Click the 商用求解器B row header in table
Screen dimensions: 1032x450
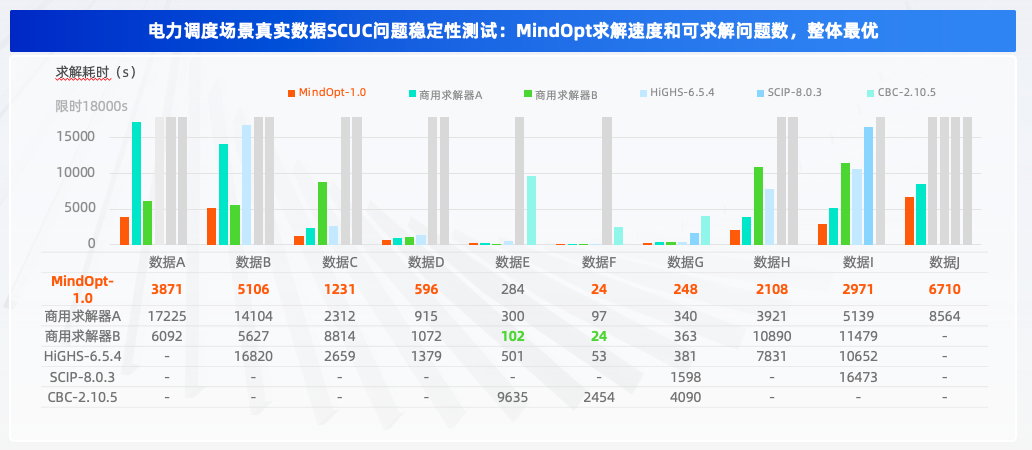(82, 335)
